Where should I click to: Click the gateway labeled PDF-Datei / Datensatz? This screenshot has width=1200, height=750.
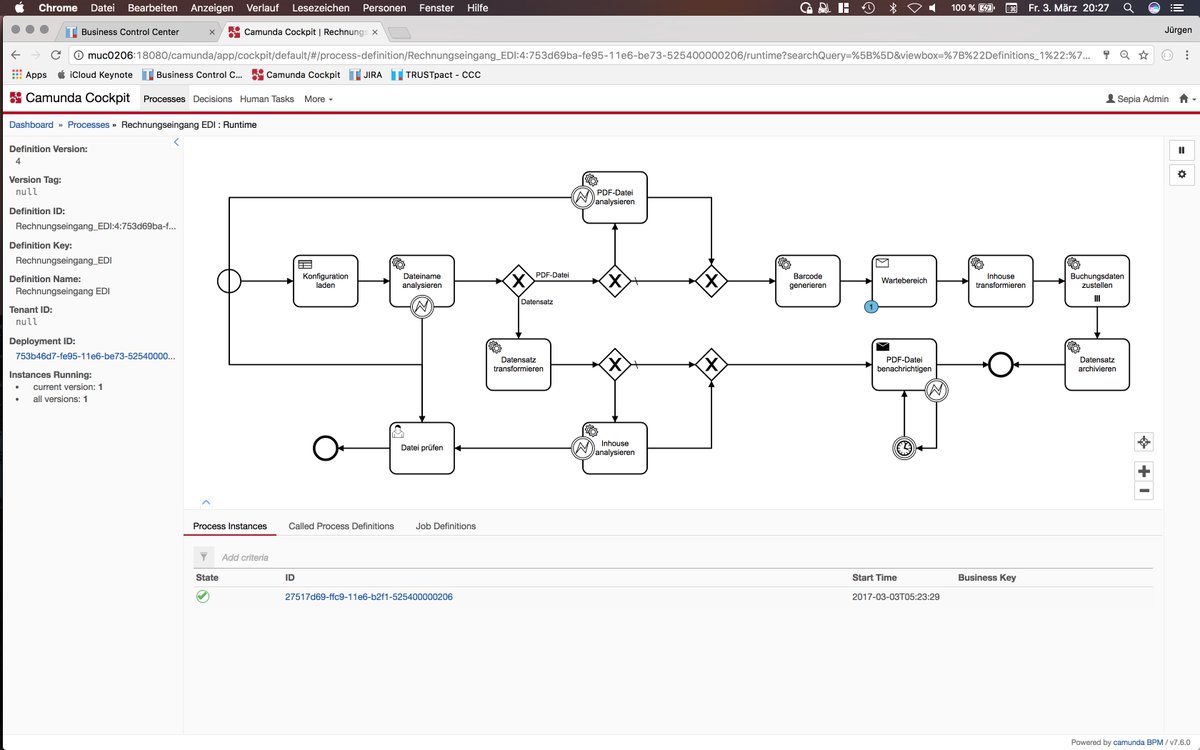pos(518,281)
